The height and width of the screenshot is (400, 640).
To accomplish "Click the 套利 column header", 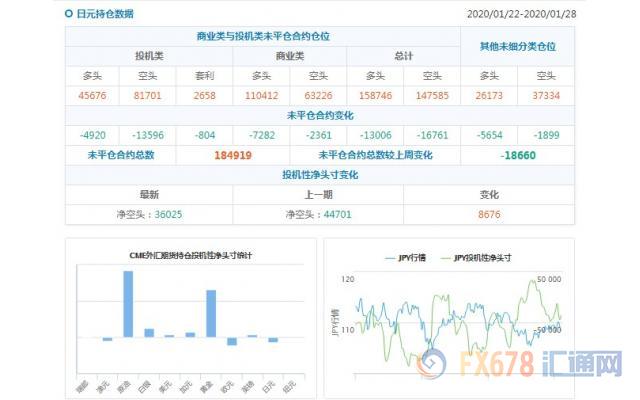I will pos(204,76).
